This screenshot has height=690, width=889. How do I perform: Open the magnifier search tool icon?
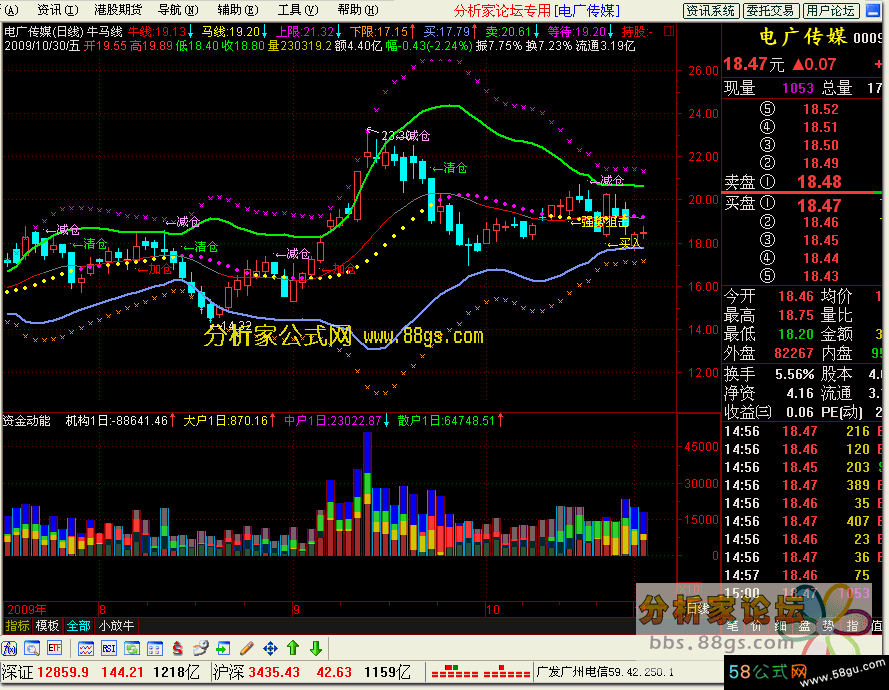(x=32, y=648)
